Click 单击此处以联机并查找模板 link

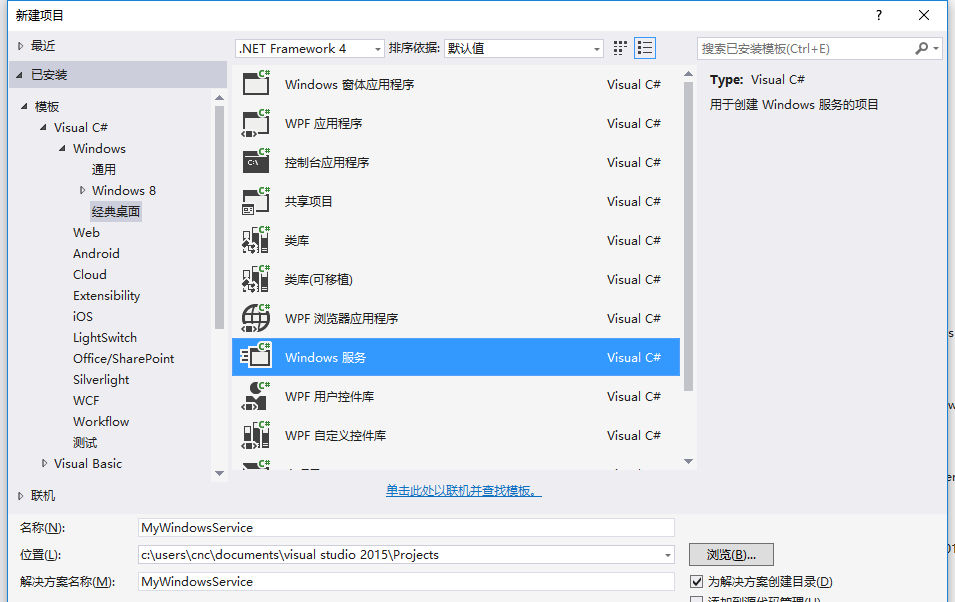coord(463,490)
